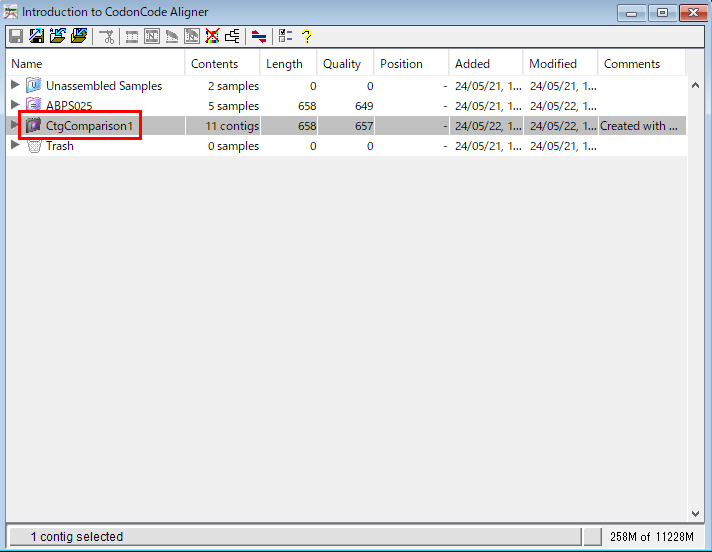Click the Trash bin icon
712x552 pixels.
tap(34, 146)
